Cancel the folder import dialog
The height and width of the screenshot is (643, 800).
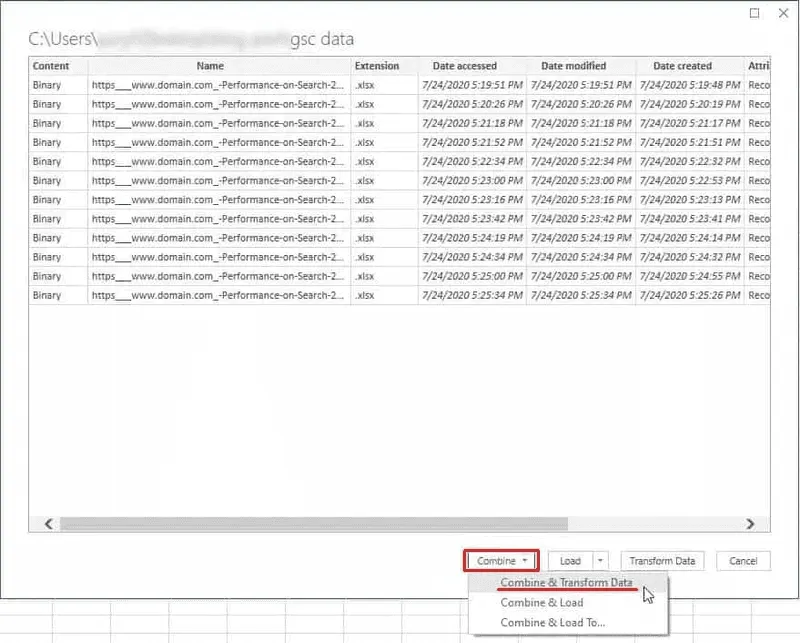(x=743, y=561)
